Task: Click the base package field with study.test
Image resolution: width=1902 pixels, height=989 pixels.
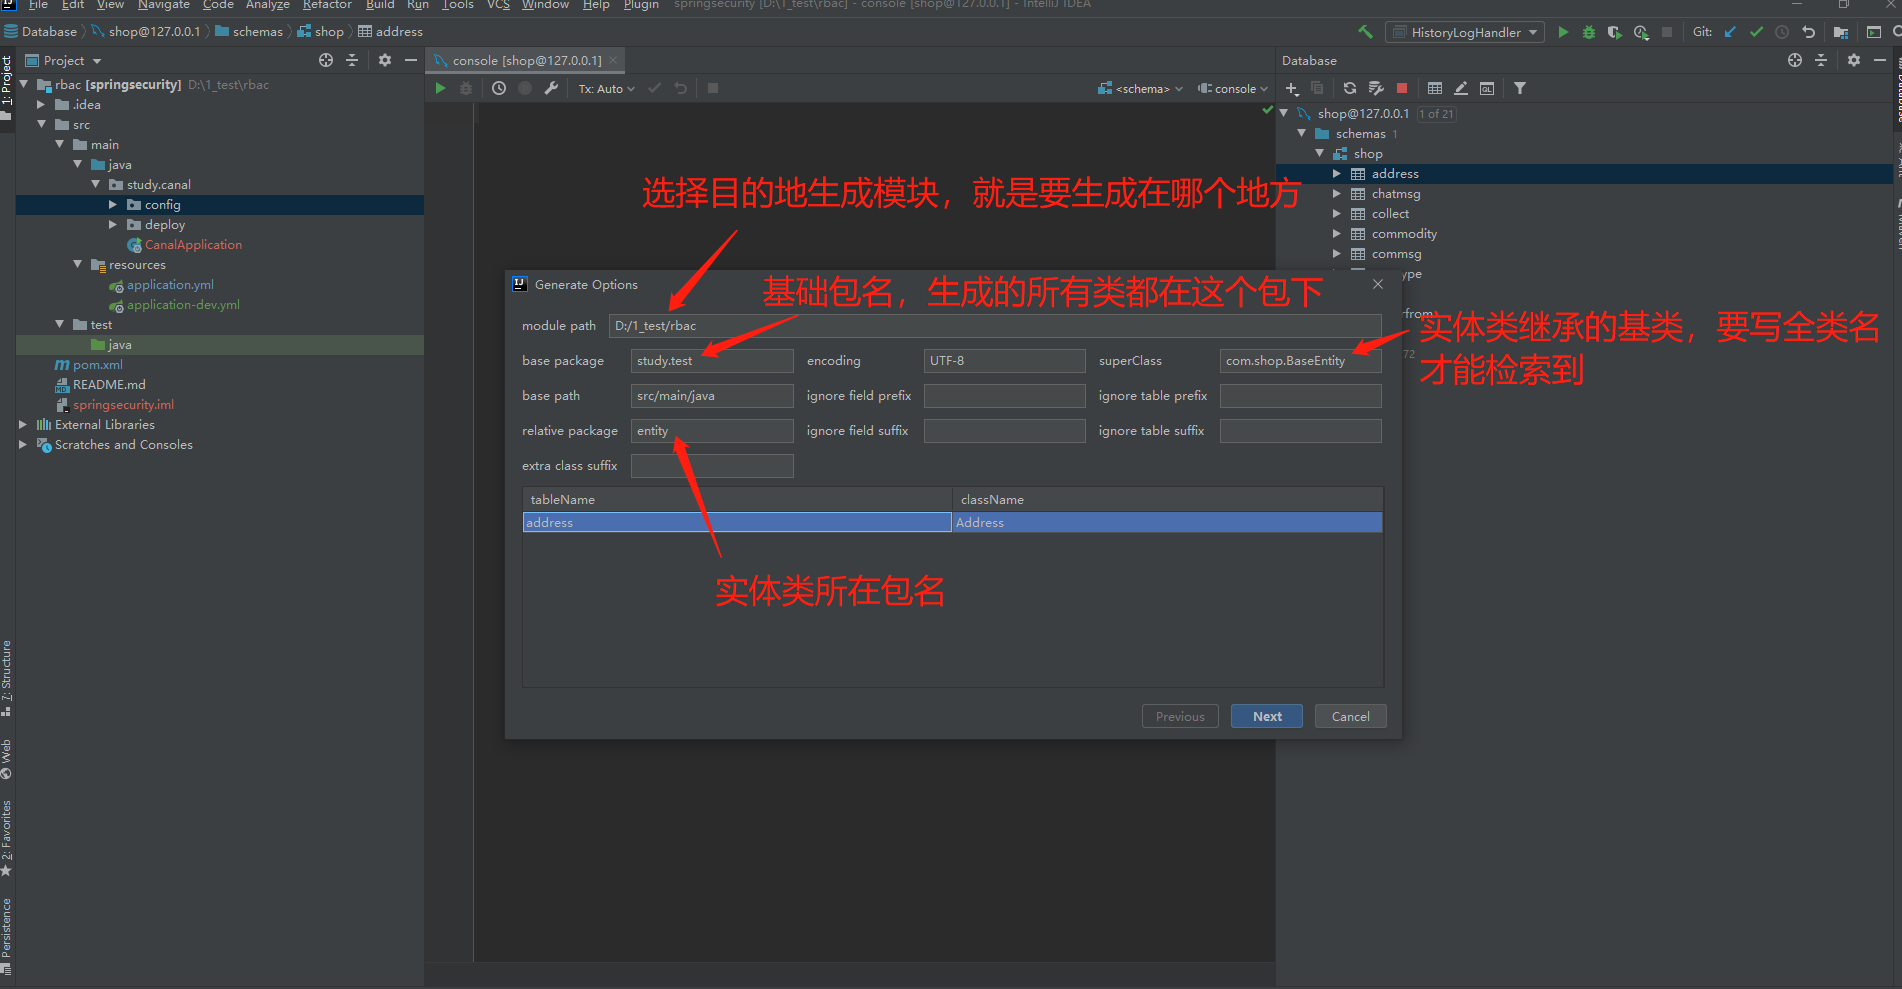Action: pos(712,361)
